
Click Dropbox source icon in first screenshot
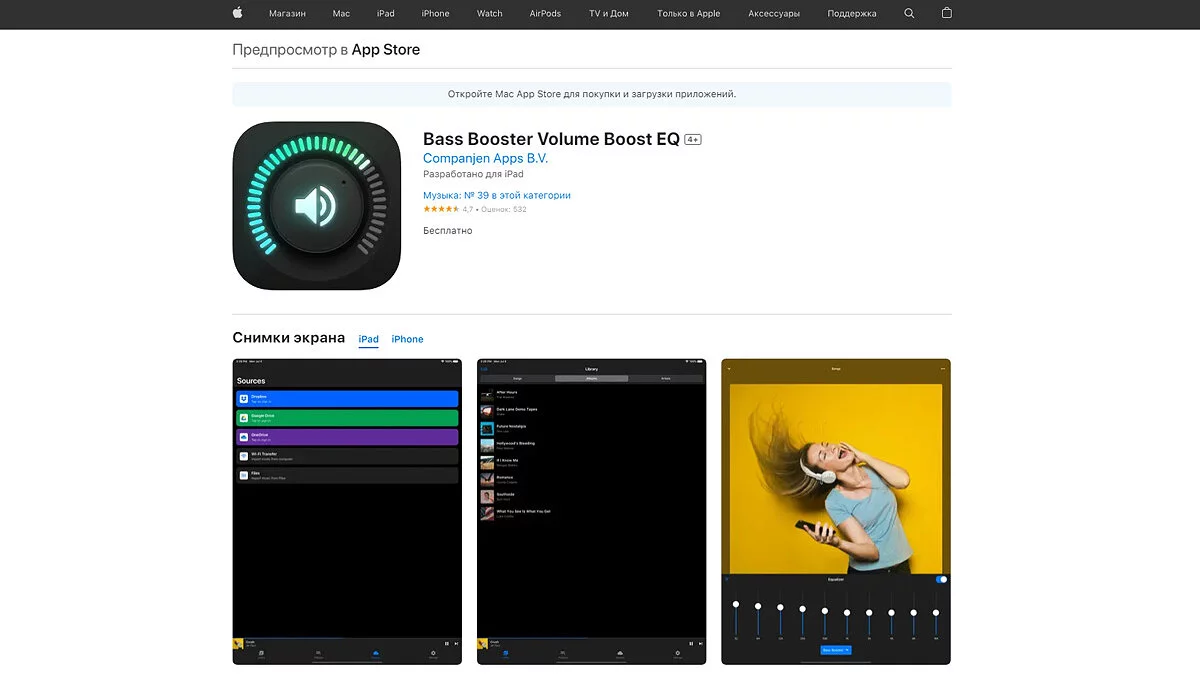pos(243,398)
